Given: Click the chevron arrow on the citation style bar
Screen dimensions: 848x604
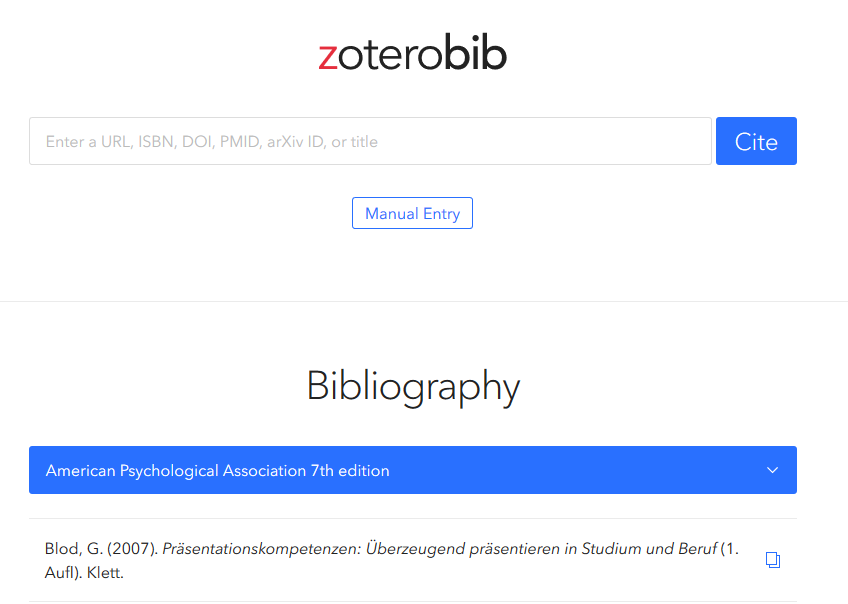Looking at the screenshot, I should click(x=772, y=470).
